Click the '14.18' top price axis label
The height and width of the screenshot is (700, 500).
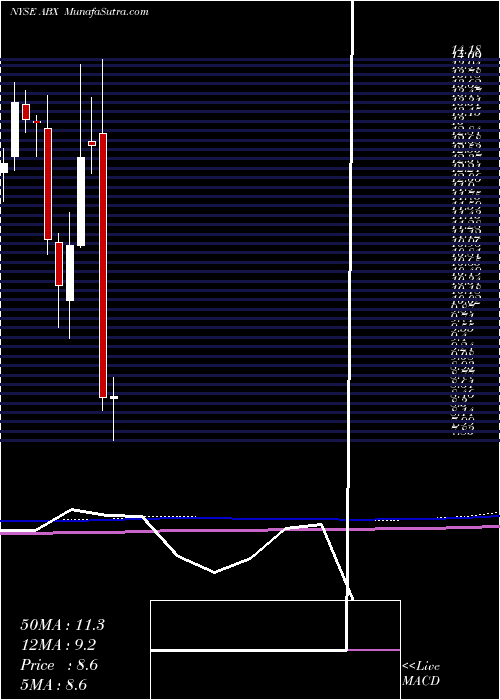(467, 50)
